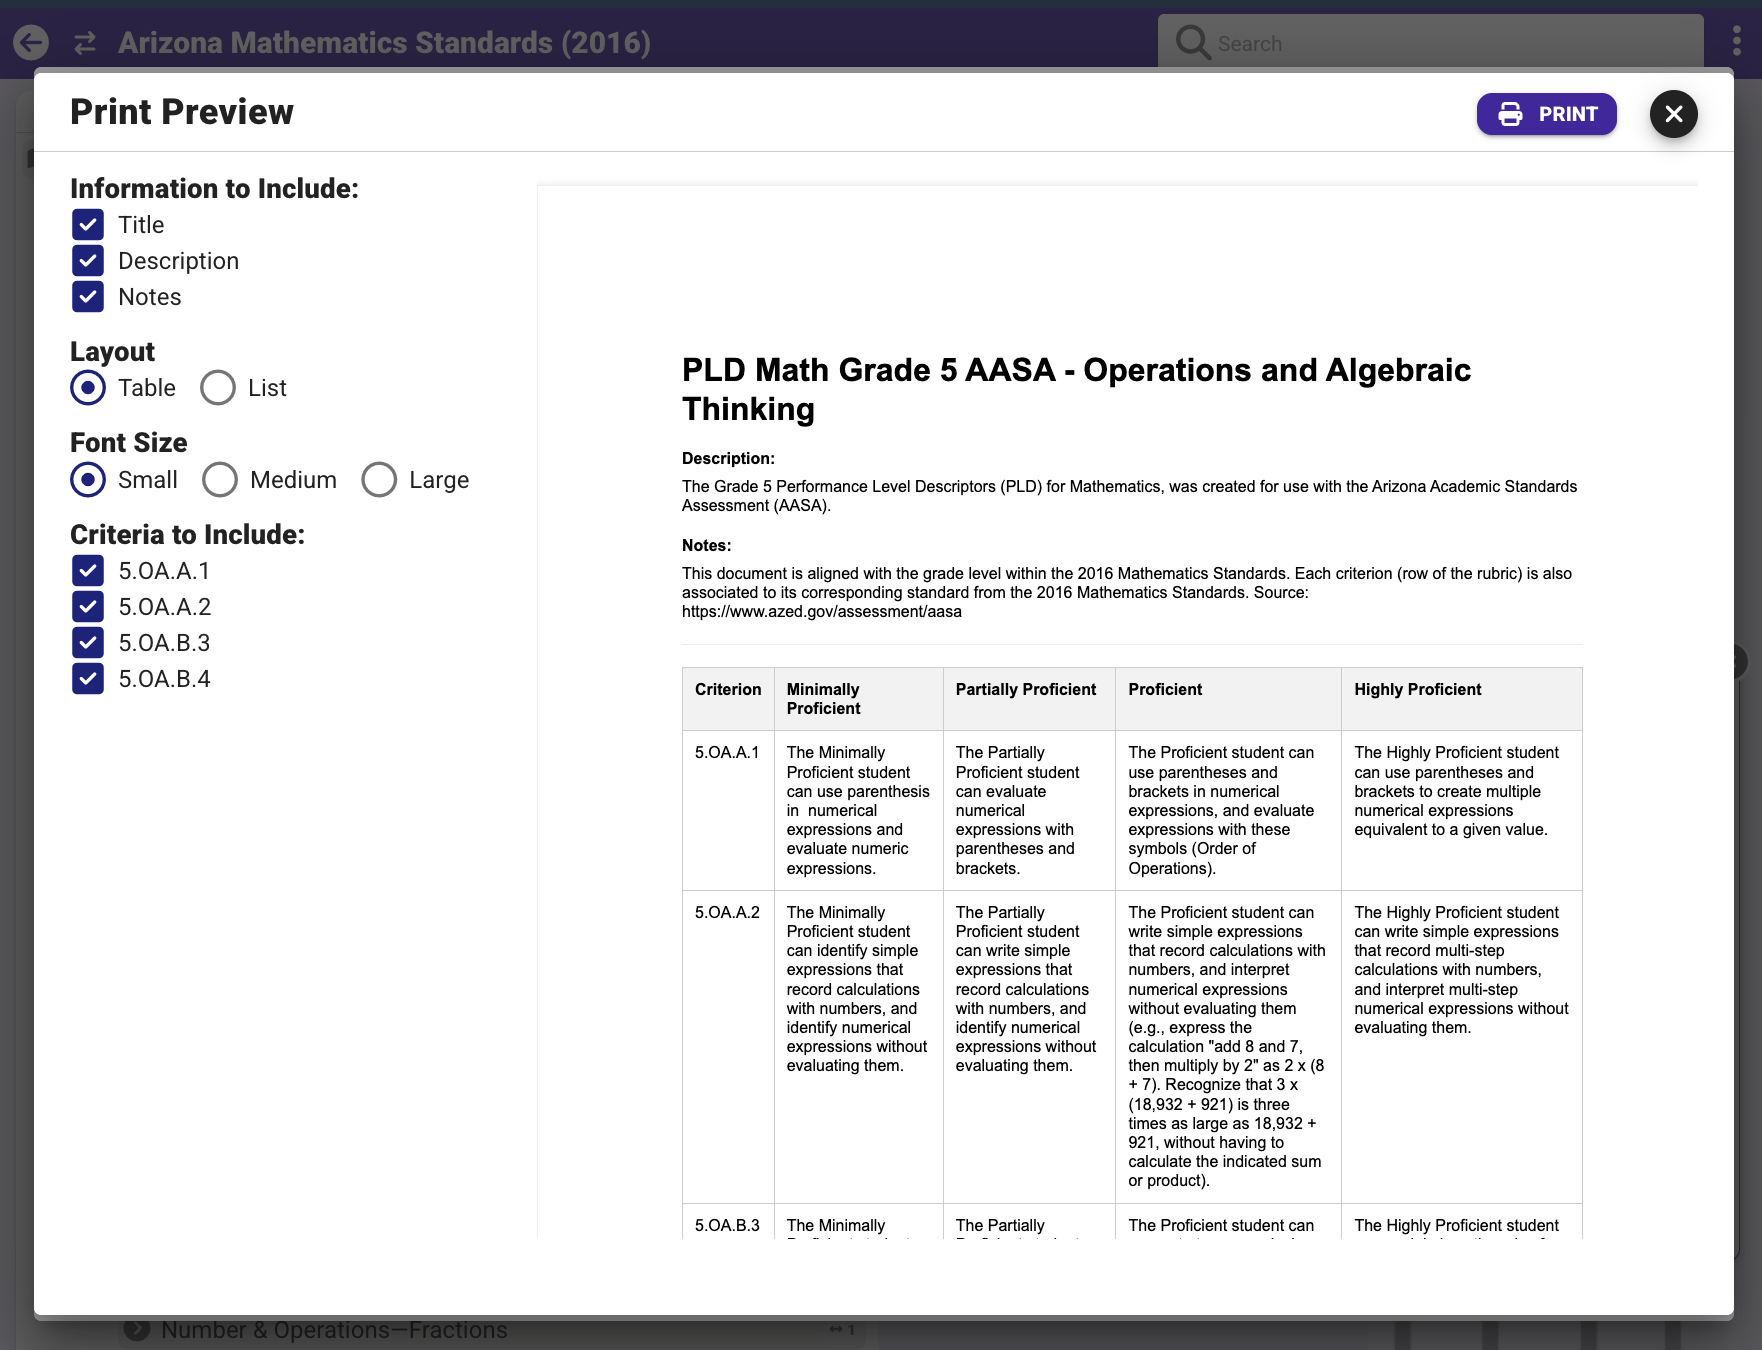Image resolution: width=1762 pixels, height=1350 pixels.
Task: Close the Print Preview dialog
Action: 1674,114
